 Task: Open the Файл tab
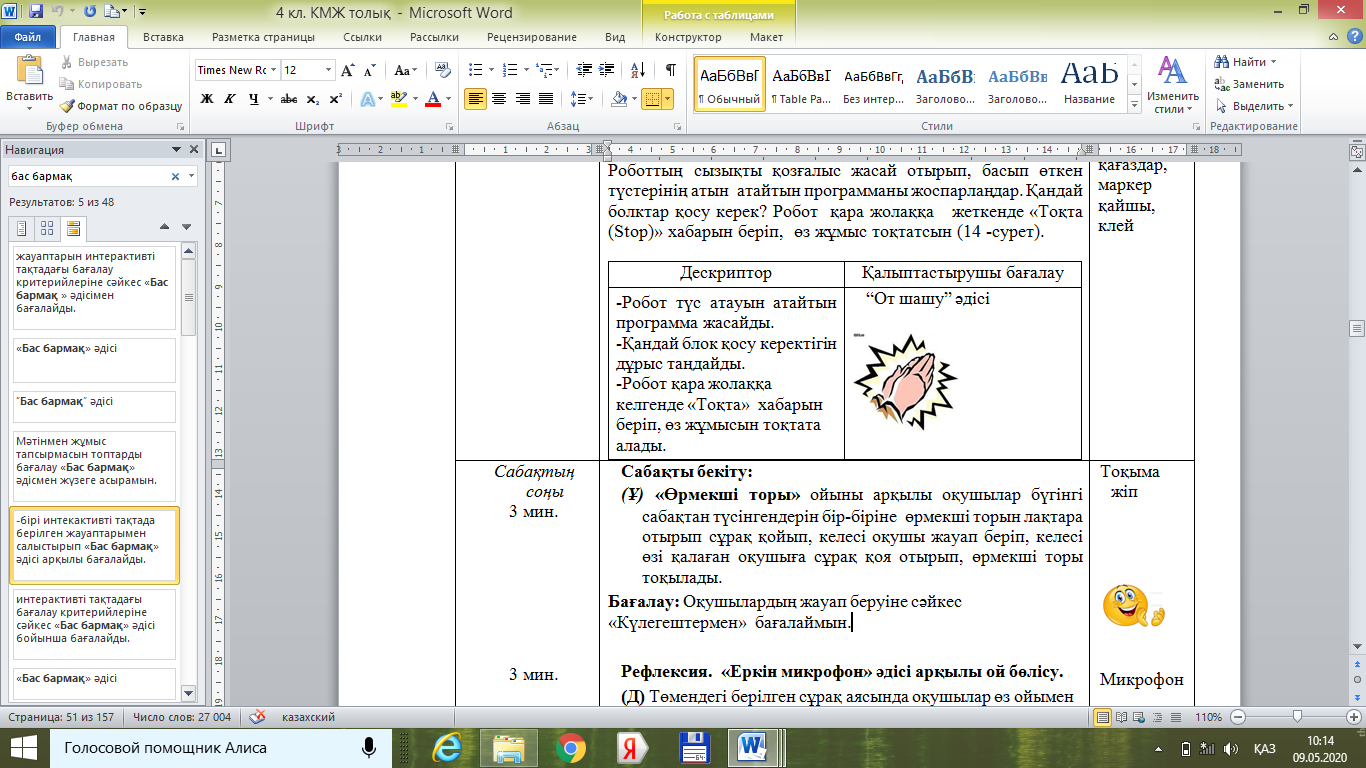[x=28, y=37]
